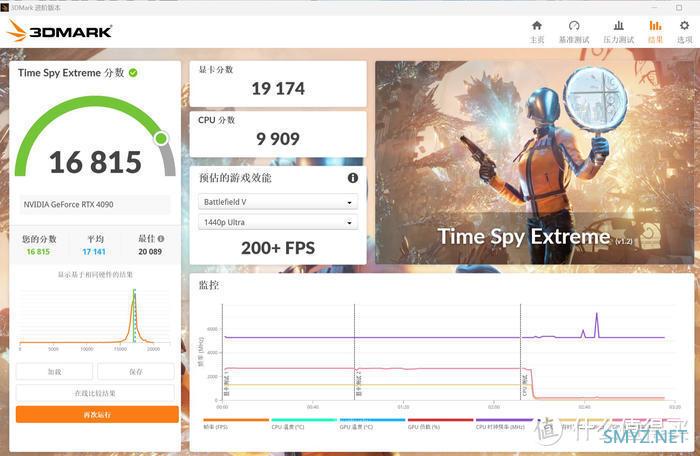Click the 监控 monitoring heading
This screenshot has height=456, width=700.
pyautogui.click(x=208, y=285)
